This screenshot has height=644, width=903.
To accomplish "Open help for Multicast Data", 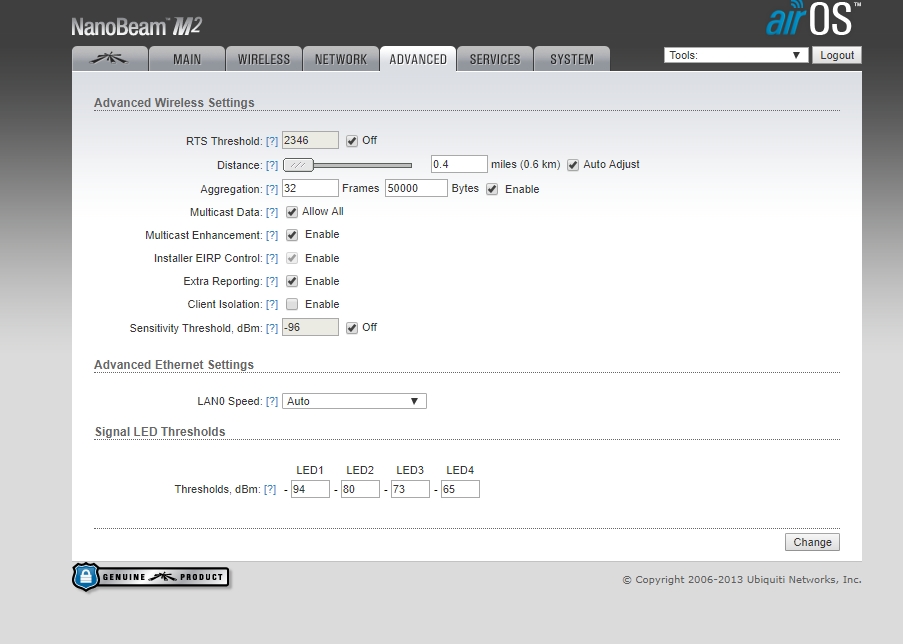I will 272,212.
